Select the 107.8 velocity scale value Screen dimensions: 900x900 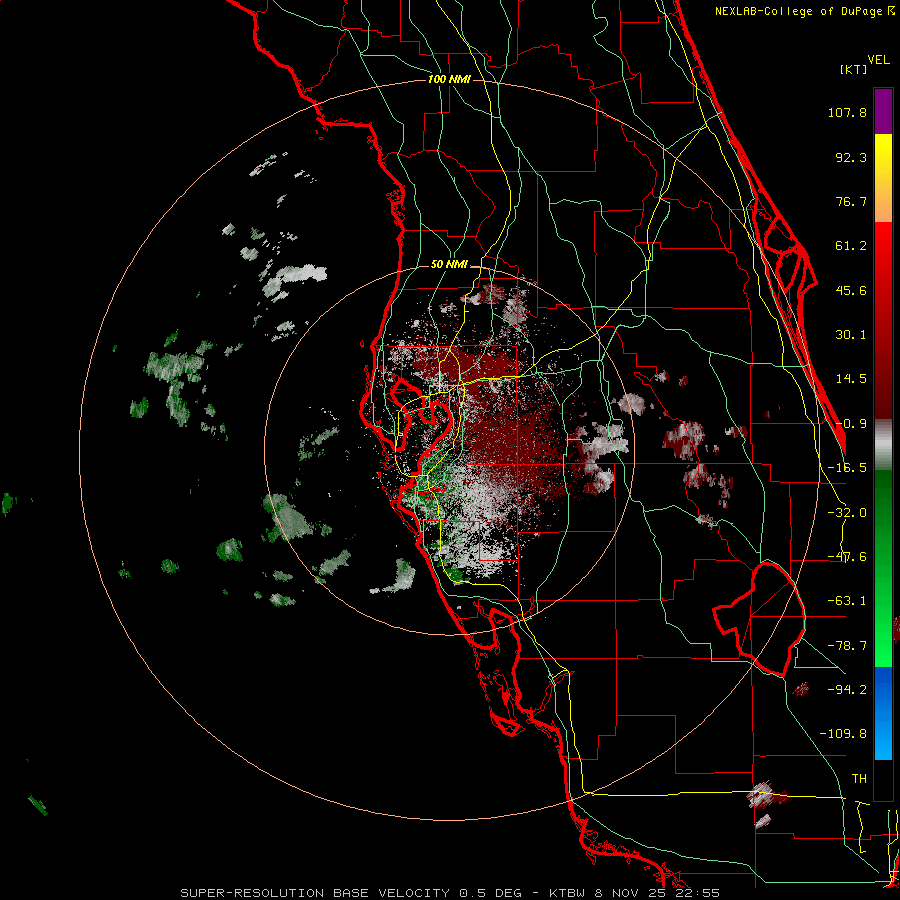[847, 112]
